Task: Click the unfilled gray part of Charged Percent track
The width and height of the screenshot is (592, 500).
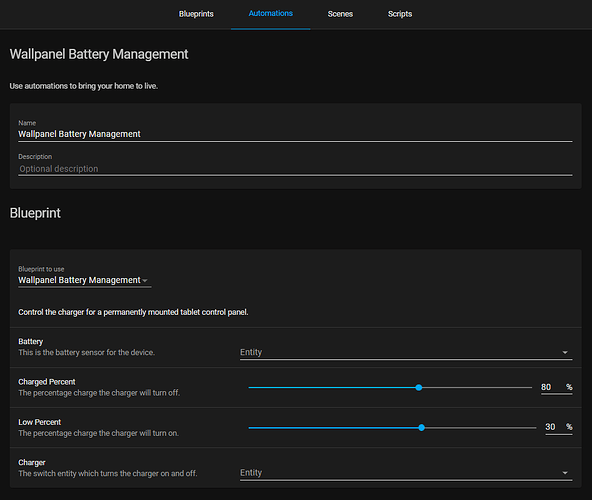Action: (477, 387)
